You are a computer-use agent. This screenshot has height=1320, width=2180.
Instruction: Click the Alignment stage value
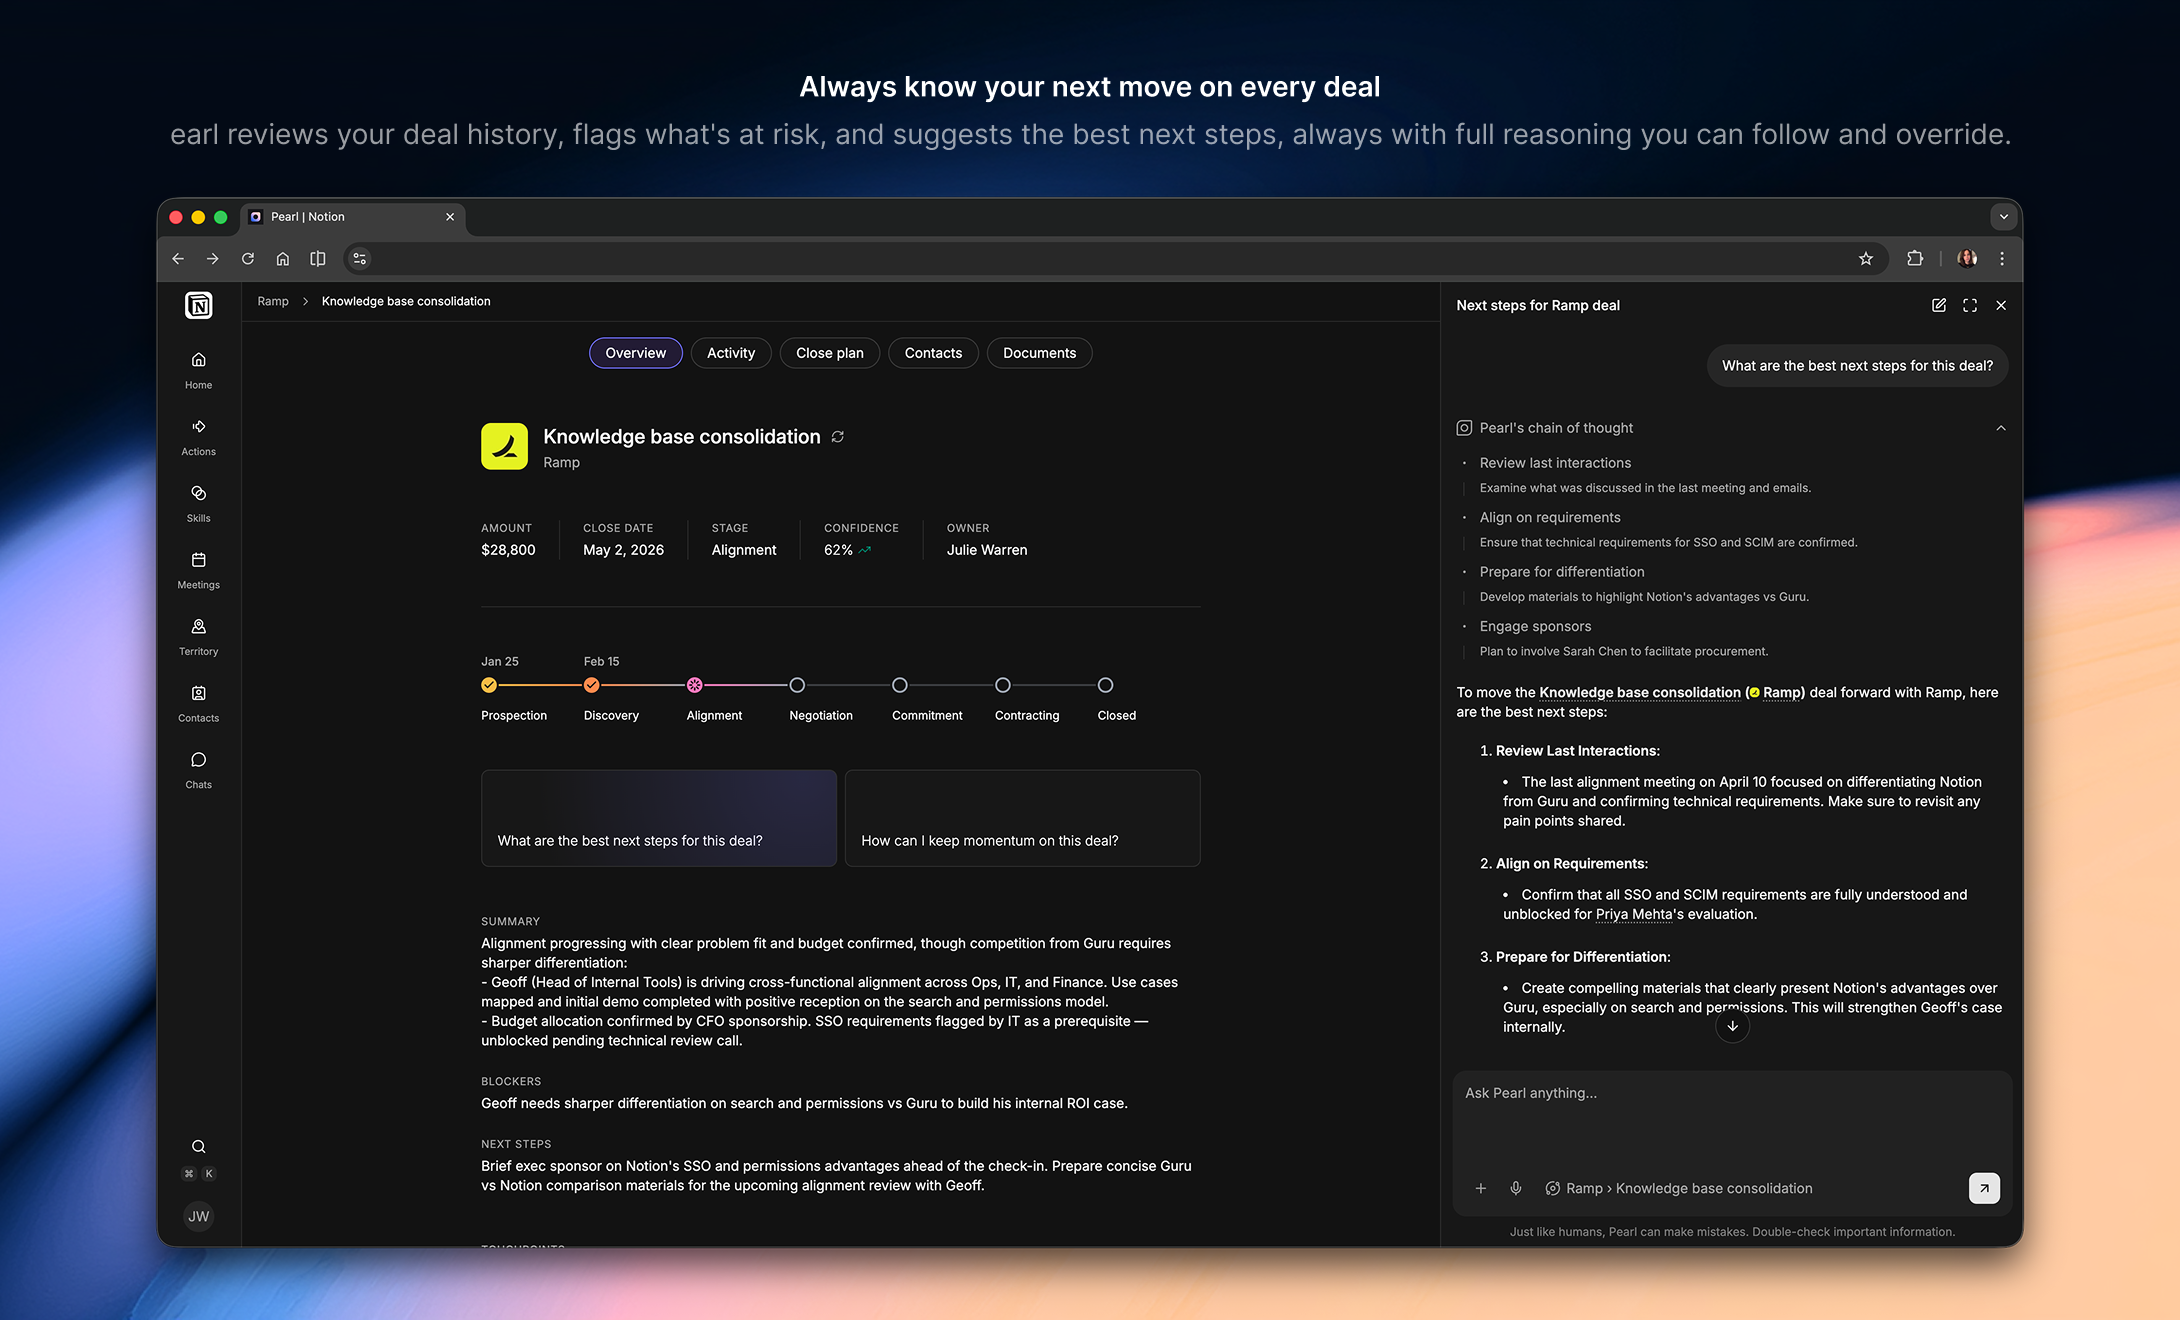(x=744, y=550)
